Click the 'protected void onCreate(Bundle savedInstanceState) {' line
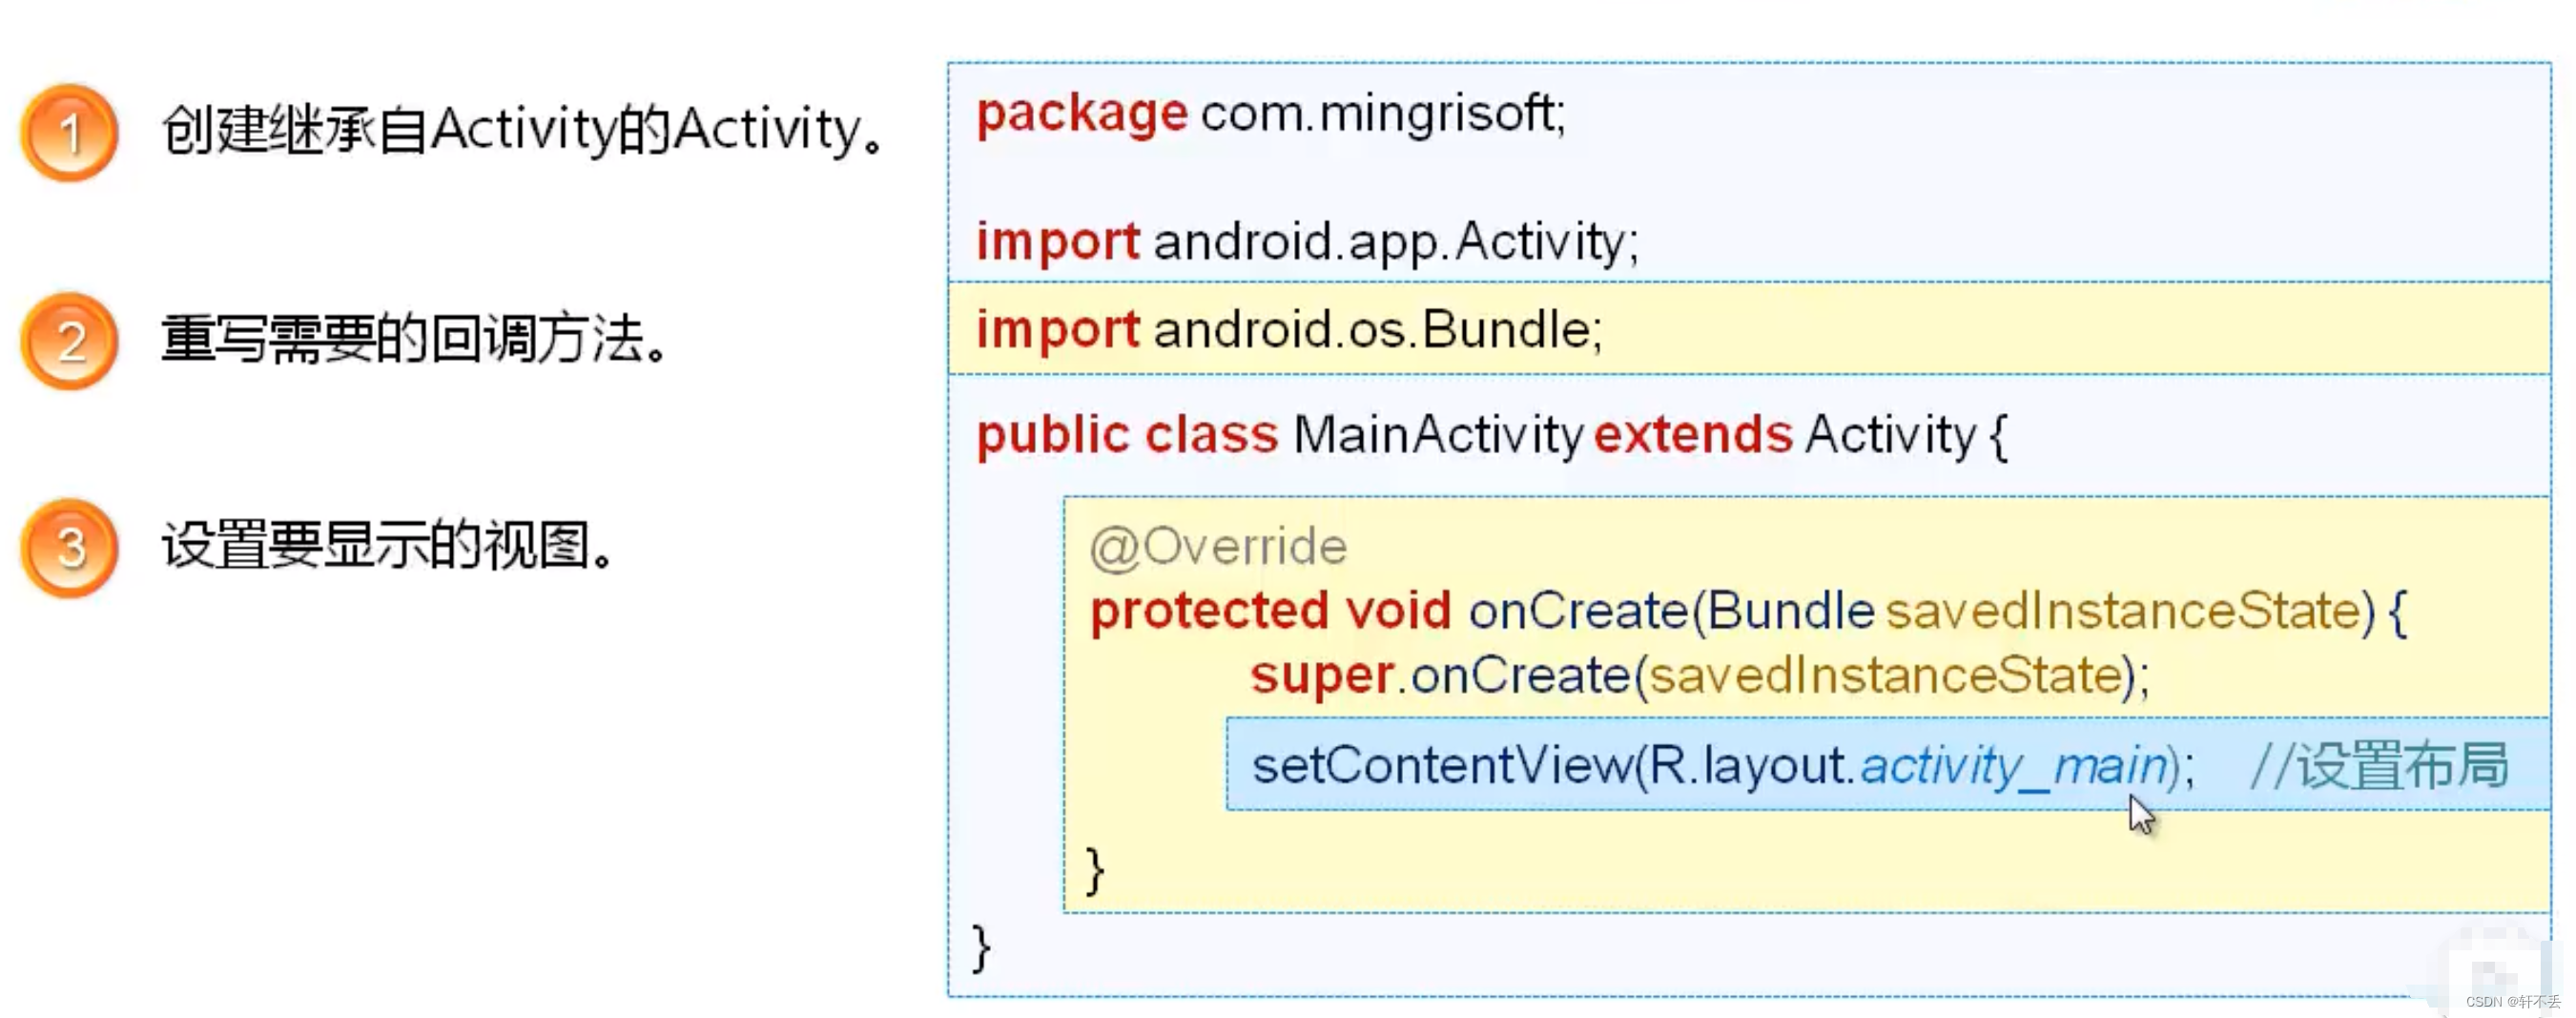 [1748, 610]
